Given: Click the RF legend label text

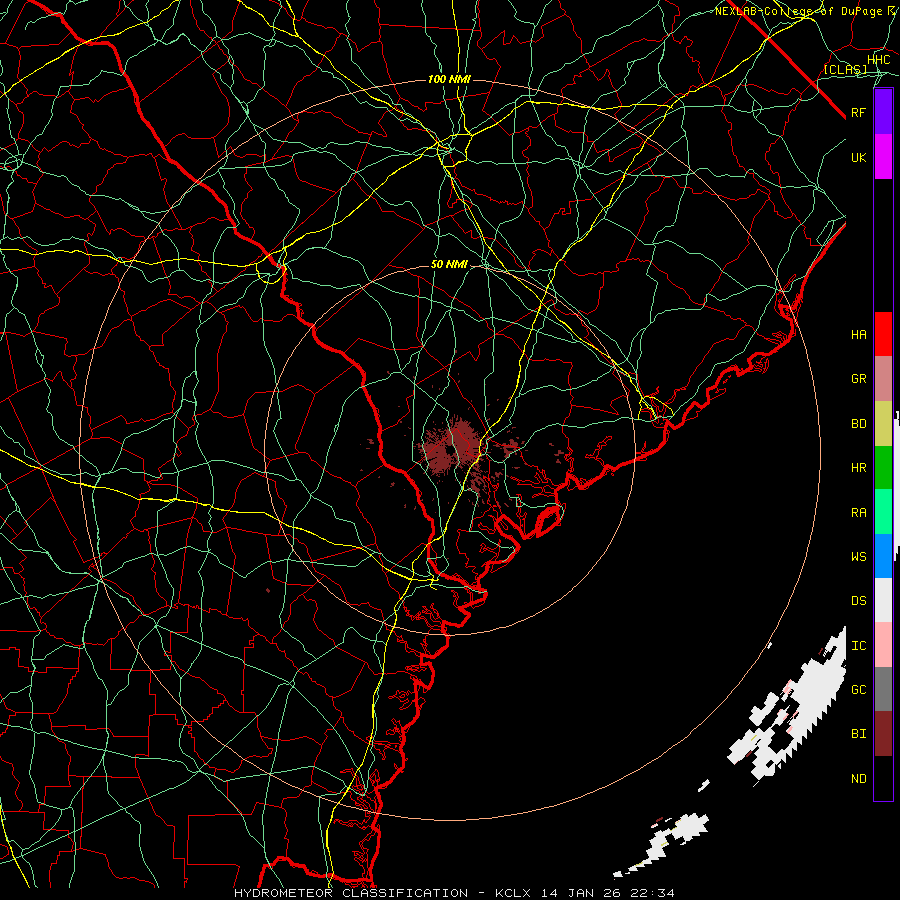Looking at the screenshot, I should [858, 112].
